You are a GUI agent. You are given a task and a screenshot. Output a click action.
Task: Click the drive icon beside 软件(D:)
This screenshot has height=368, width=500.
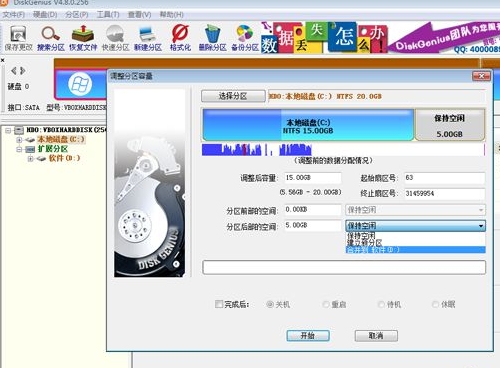(x=41, y=158)
